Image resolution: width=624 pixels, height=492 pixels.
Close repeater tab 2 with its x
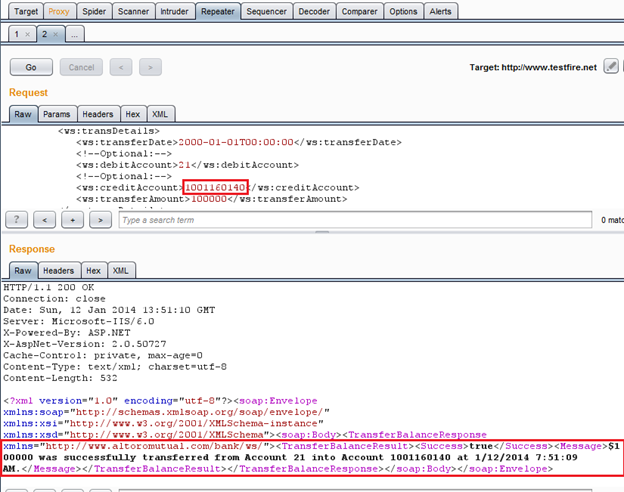56,34
